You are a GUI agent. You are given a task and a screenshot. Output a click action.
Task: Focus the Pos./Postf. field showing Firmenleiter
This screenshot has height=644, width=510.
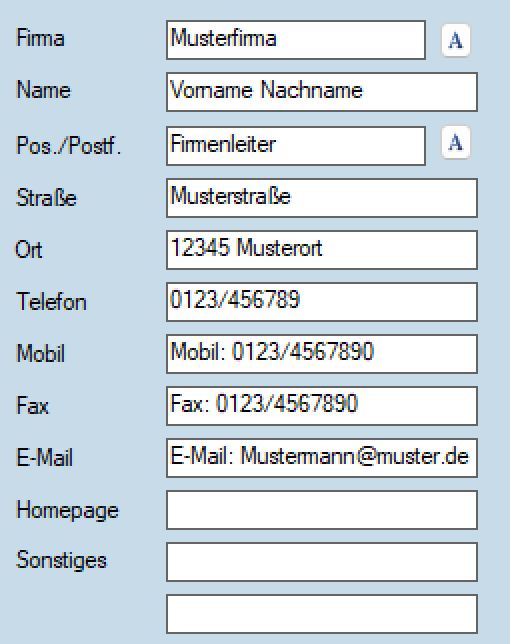click(x=296, y=146)
